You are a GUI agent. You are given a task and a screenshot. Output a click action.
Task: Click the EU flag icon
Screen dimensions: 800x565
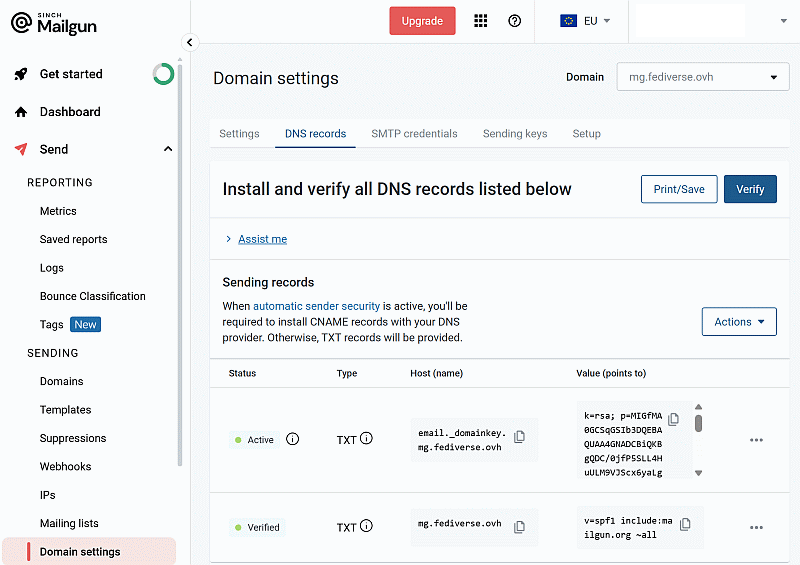(568, 21)
